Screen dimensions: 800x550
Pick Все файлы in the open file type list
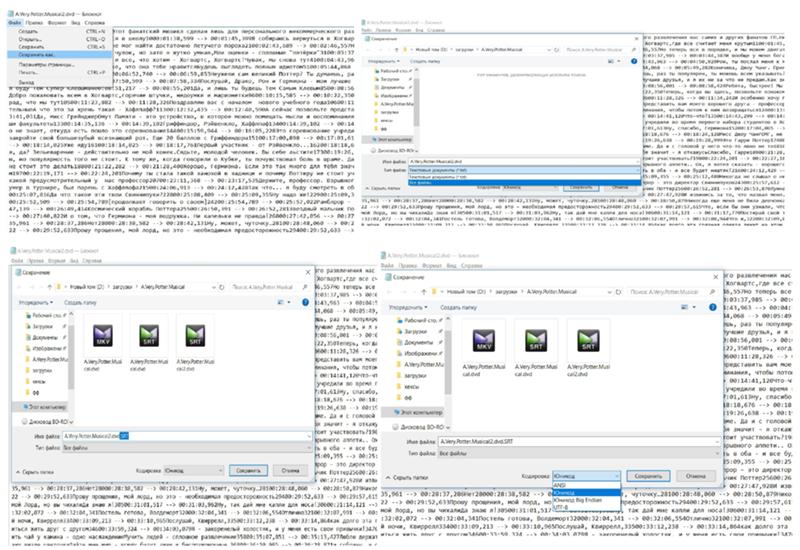[x=524, y=182]
